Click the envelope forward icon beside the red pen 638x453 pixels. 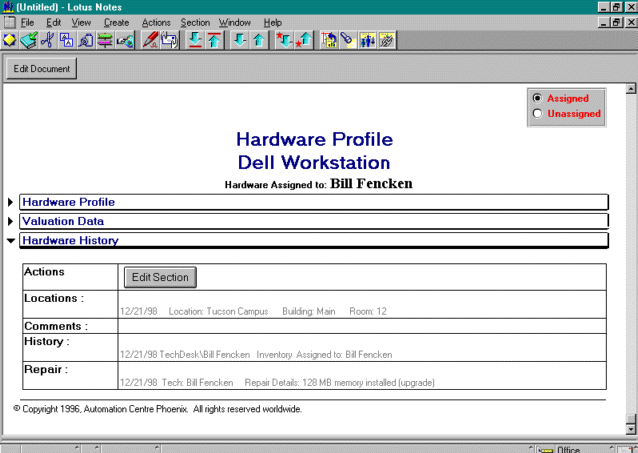169,40
